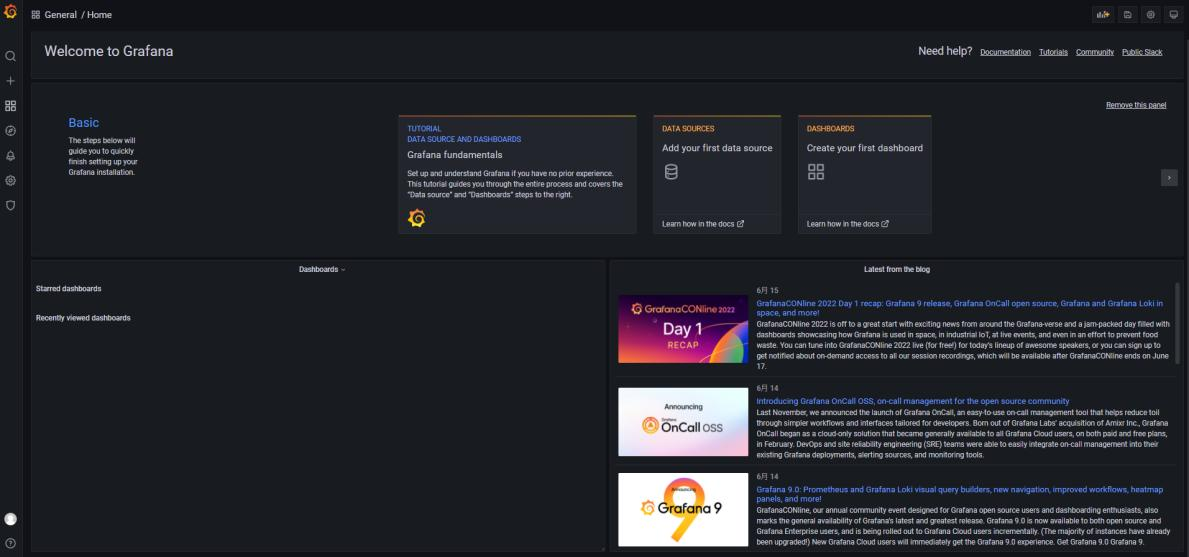Click the Save dashboard icon
1189x557 pixels.
tap(1128, 14)
